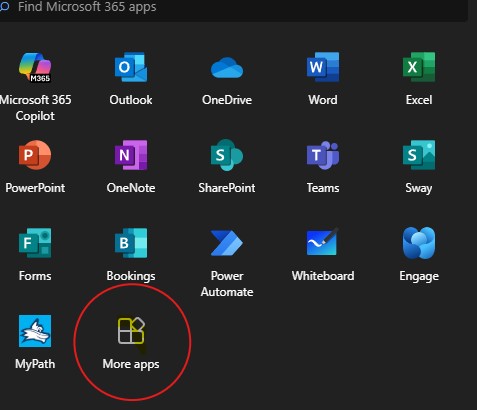Launch the Whiteboard app icon
The height and width of the screenshot is (410, 477).
pos(322,242)
